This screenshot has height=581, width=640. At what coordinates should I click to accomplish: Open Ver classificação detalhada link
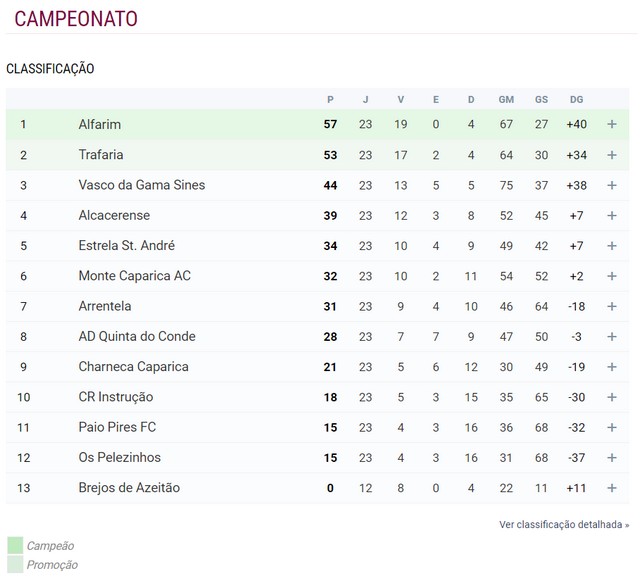coord(564,524)
